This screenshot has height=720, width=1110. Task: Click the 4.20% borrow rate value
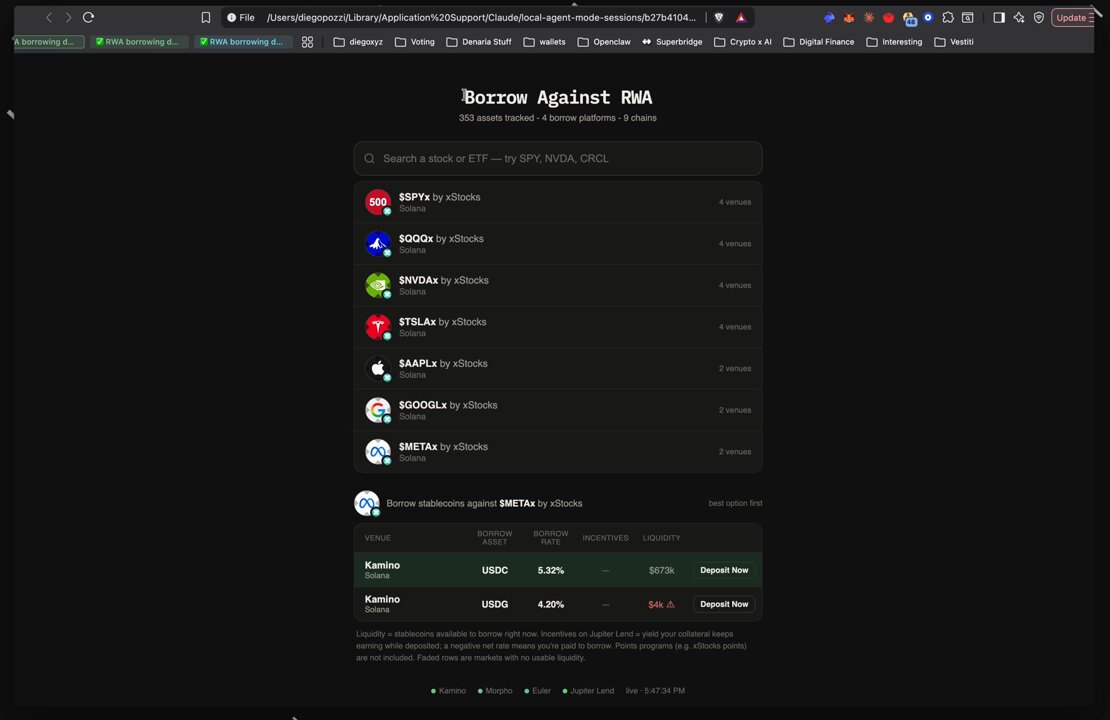551,605
